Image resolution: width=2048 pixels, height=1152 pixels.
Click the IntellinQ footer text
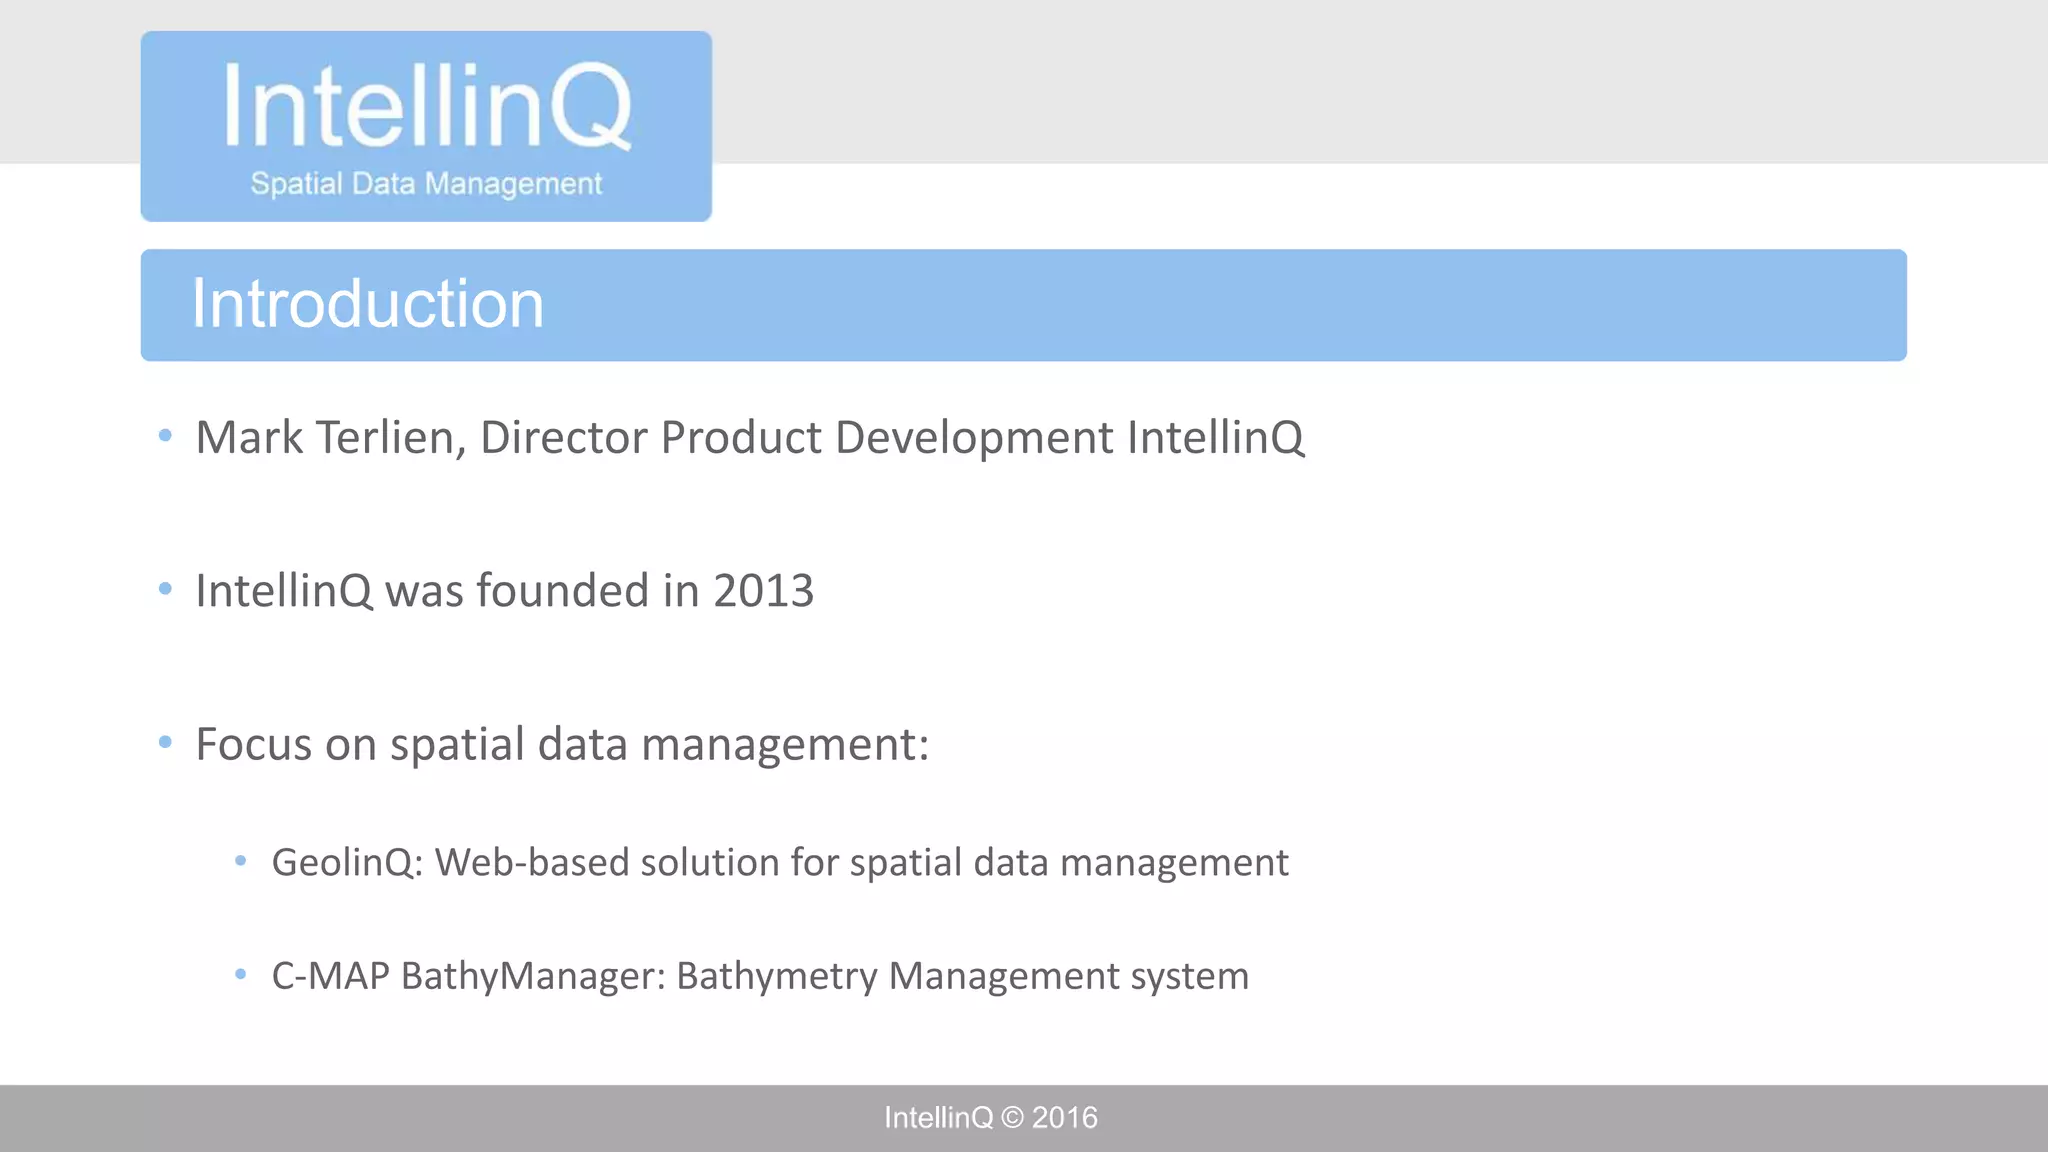coord(938,1118)
